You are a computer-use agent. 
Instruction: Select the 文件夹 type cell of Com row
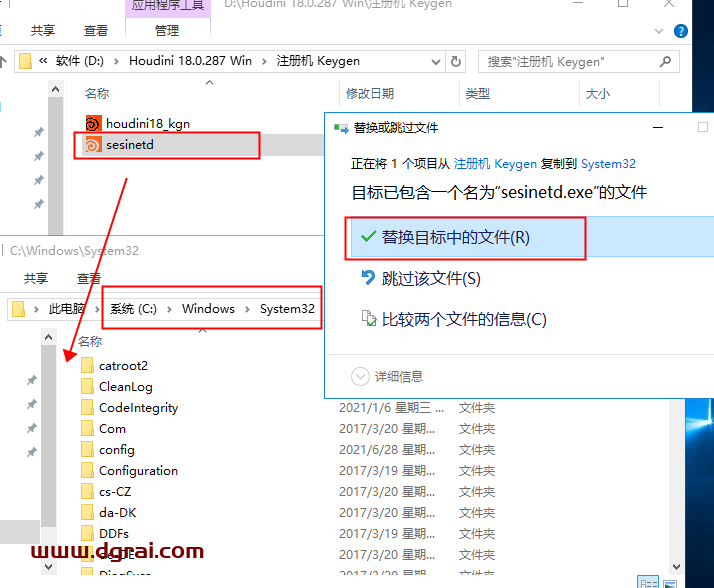pyautogui.click(x=477, y=429)
